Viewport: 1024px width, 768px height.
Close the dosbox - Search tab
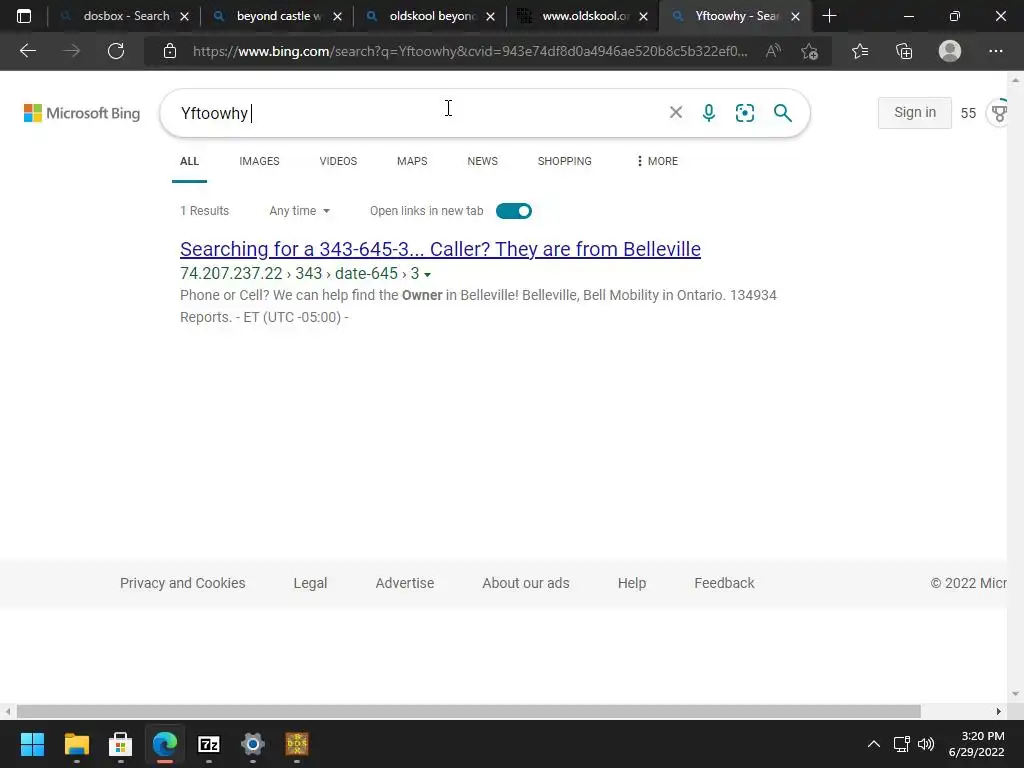(x=184, y=16)
